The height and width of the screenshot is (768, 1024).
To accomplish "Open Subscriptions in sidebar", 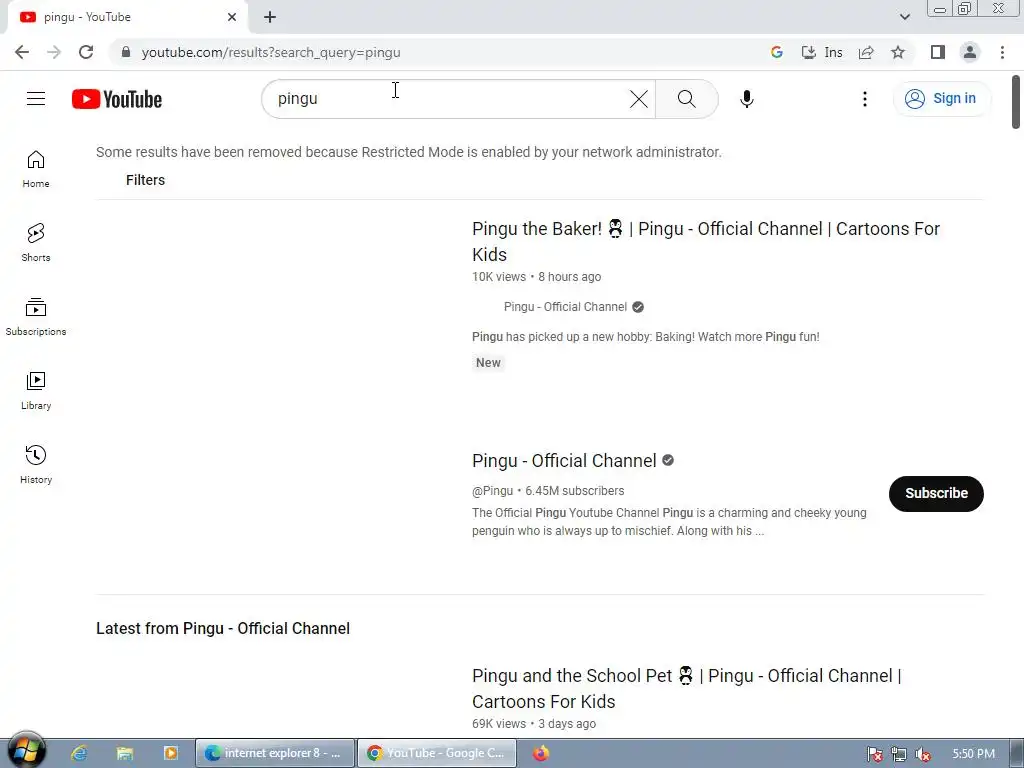I will 36,317.
